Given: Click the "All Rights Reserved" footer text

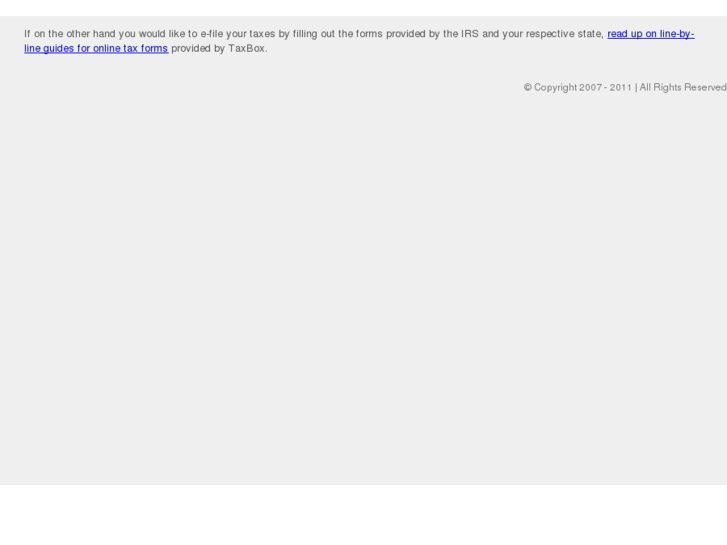Looking at the screenshot, I should coord(683,87).
